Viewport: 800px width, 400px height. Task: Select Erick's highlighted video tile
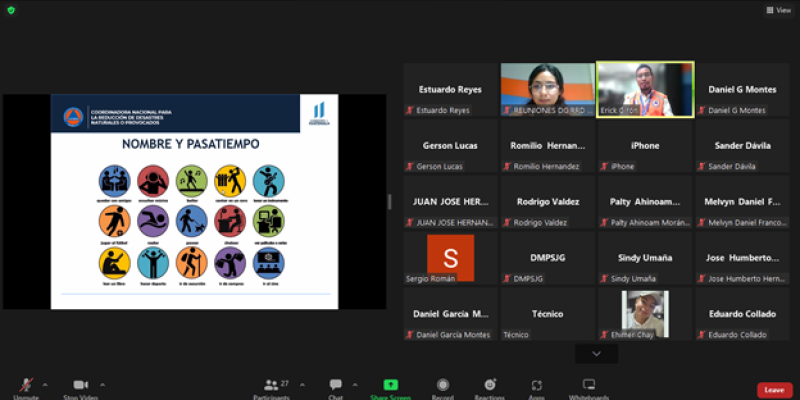coord(645,90)
